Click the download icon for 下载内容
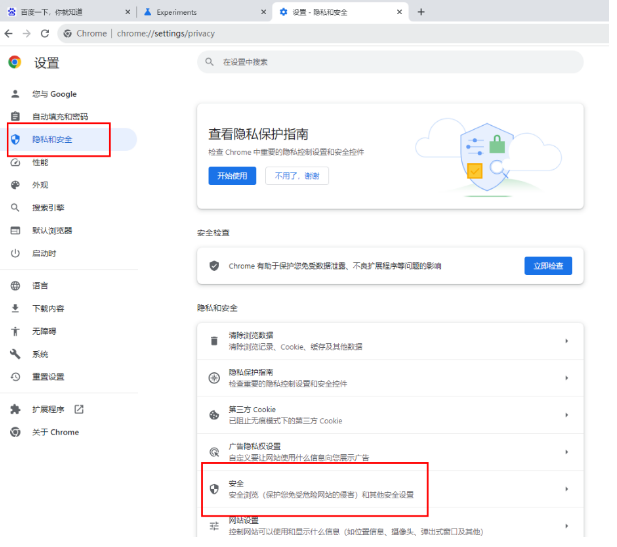 click(x=15, y=309)
